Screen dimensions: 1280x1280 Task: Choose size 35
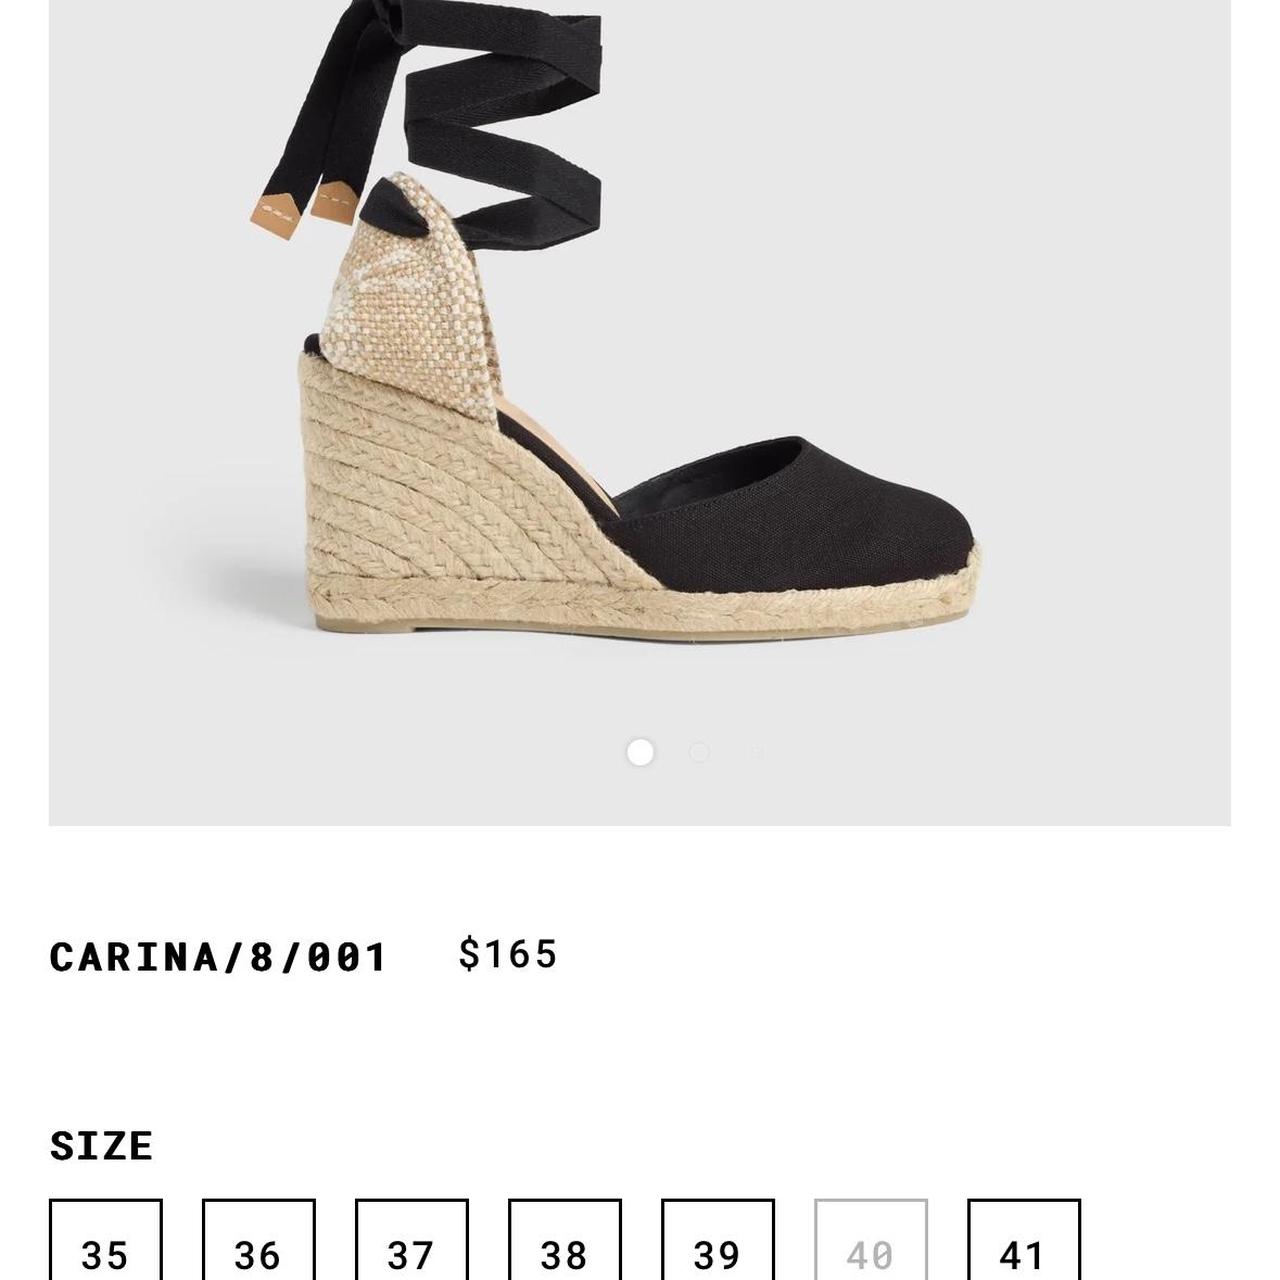point(105,1240)
